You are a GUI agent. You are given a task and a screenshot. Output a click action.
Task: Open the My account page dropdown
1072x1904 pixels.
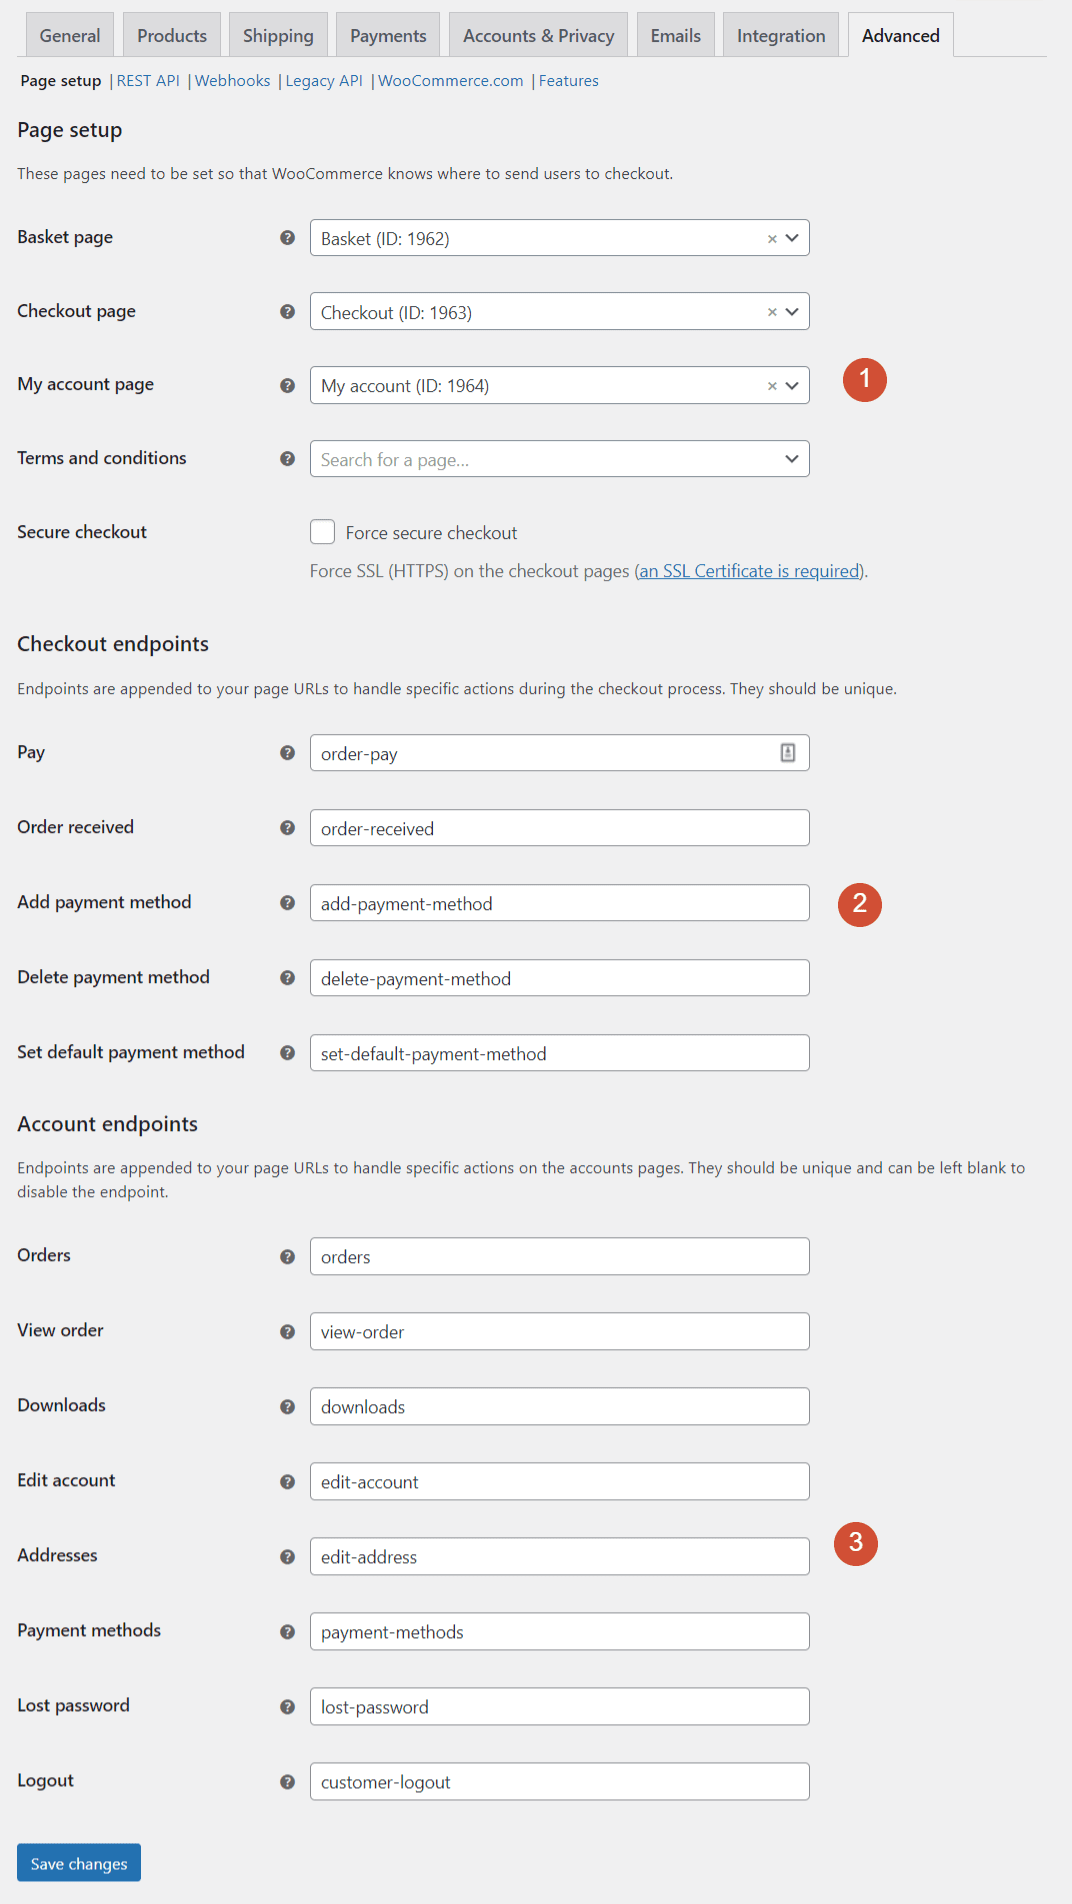(791, 385)
